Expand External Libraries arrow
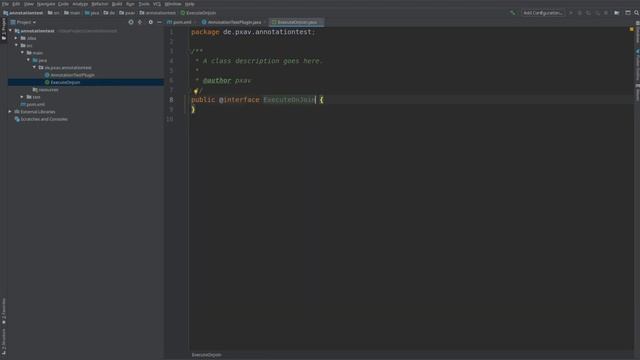 pos(10,111)
